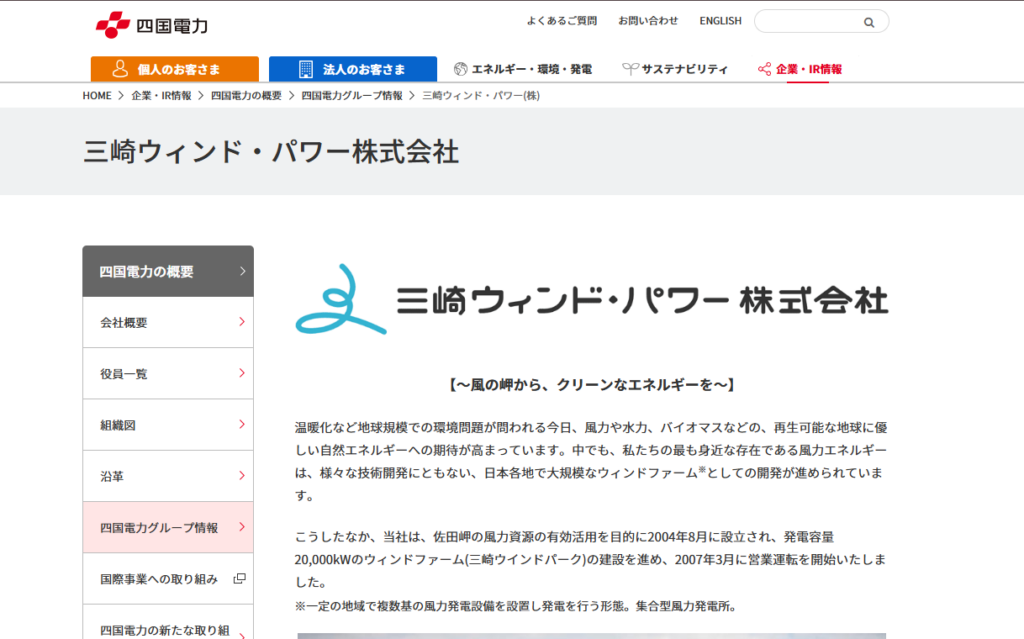The width and height of the screenshot is (1024, 639).
Task: Select 四国電力グループ情報 in sidebar
Action: 168,527
